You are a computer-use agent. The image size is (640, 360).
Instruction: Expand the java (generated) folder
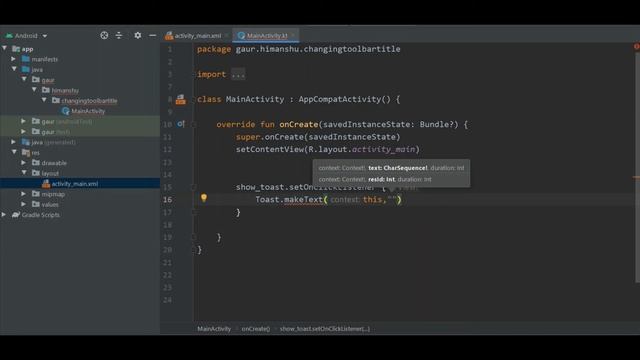(14, 142)
